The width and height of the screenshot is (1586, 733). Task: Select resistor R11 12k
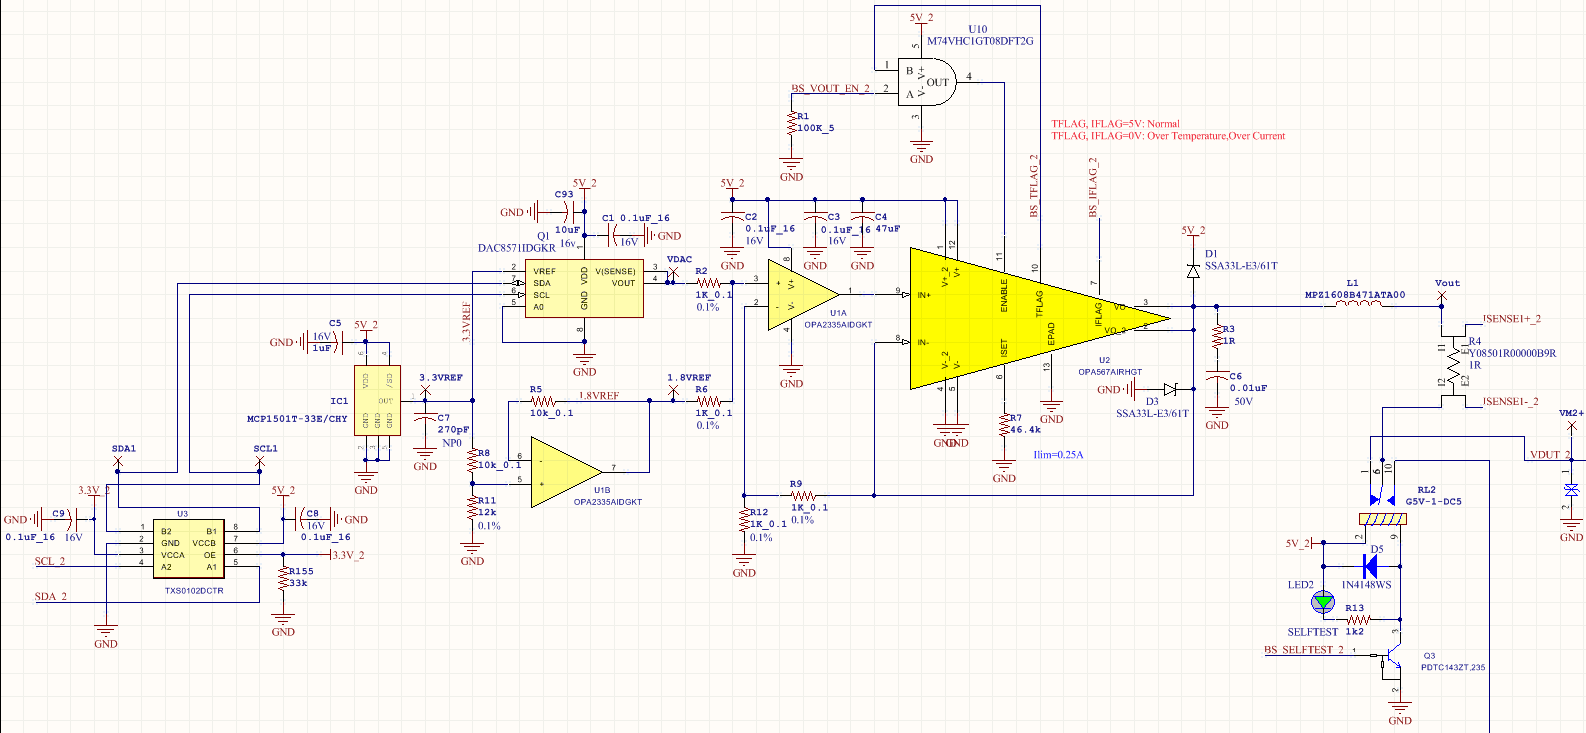[473, 507]
